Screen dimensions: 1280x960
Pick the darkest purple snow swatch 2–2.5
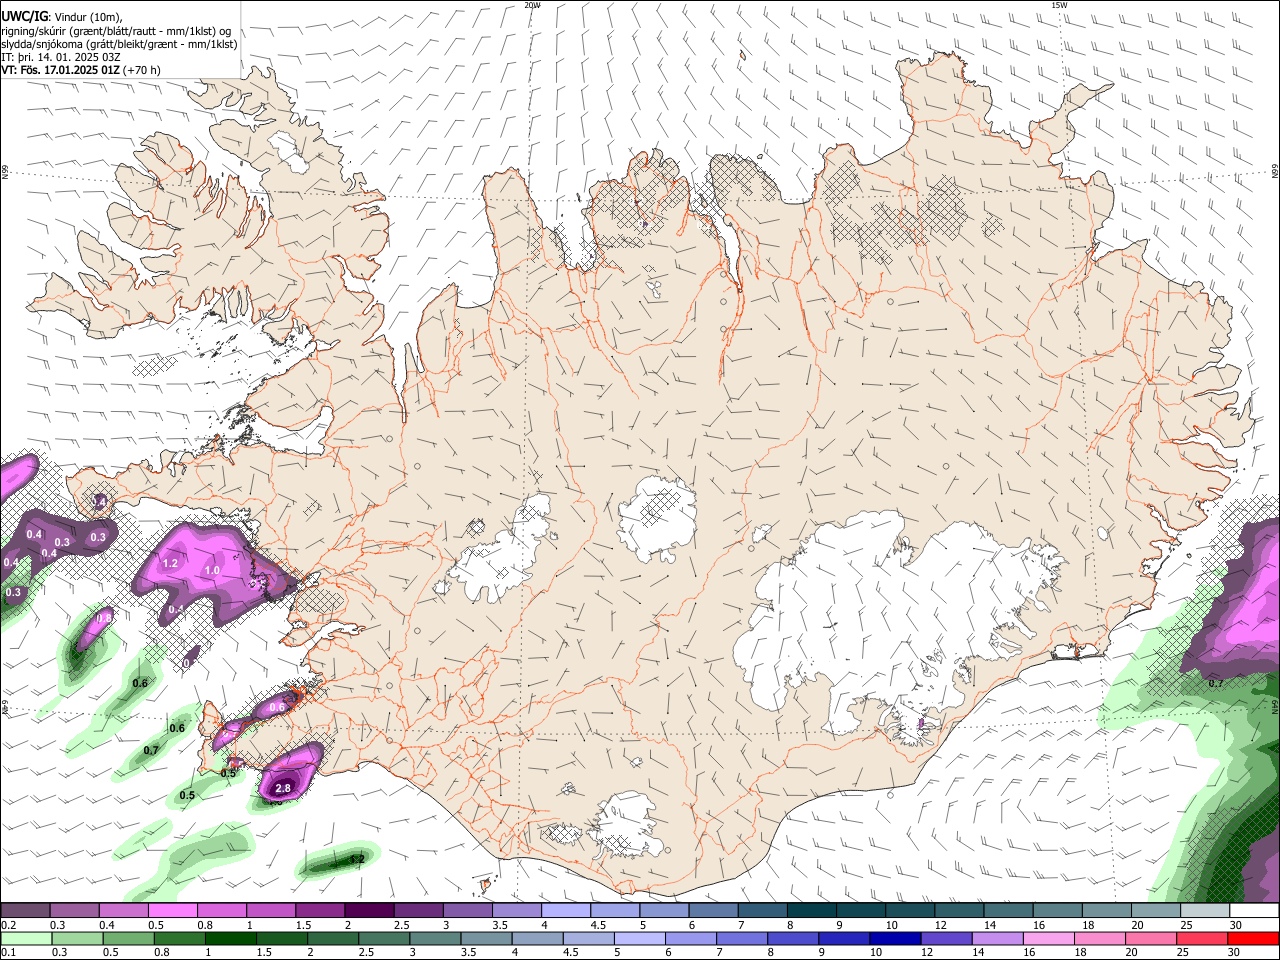(369, 911)
